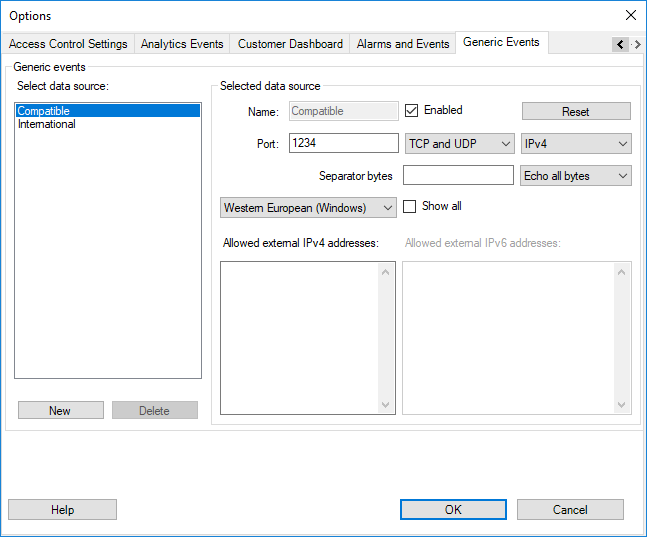Open Help for this dialog
The image size is (647, 537).
[x=62, y=510]
